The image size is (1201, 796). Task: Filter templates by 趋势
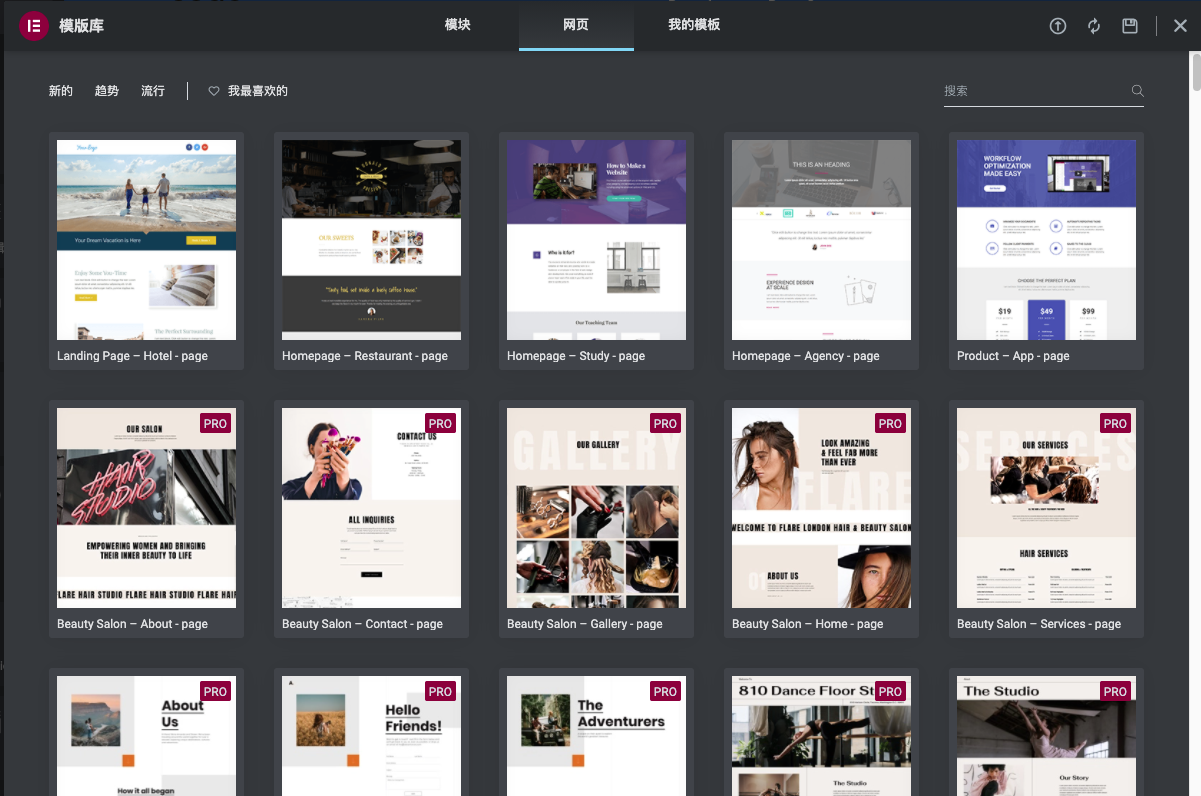point(107,91)
